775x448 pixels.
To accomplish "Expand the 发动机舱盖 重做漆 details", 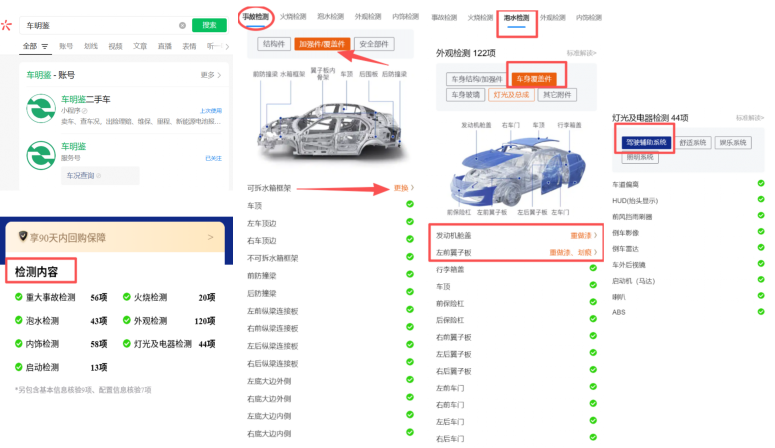I will 584,235.
